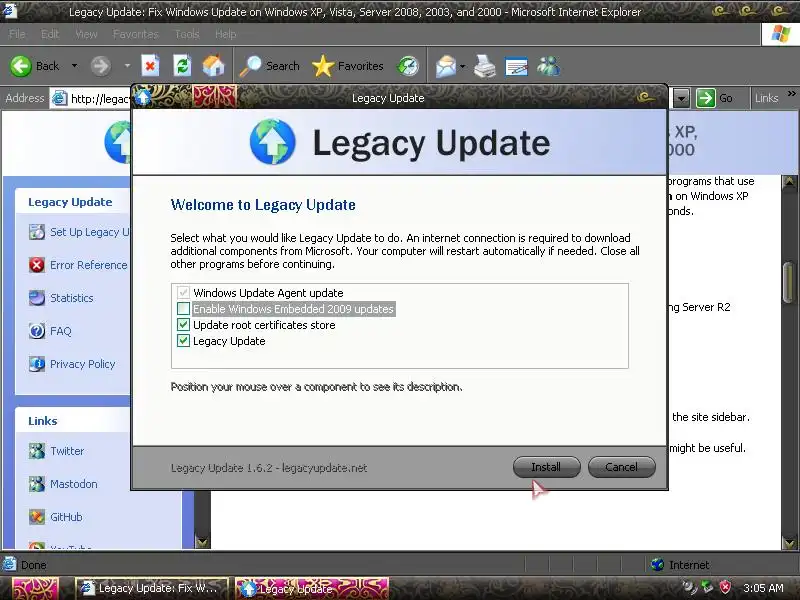
Task: Uncheck the Legacy Update component checkbox
Action: pos(183,341)
